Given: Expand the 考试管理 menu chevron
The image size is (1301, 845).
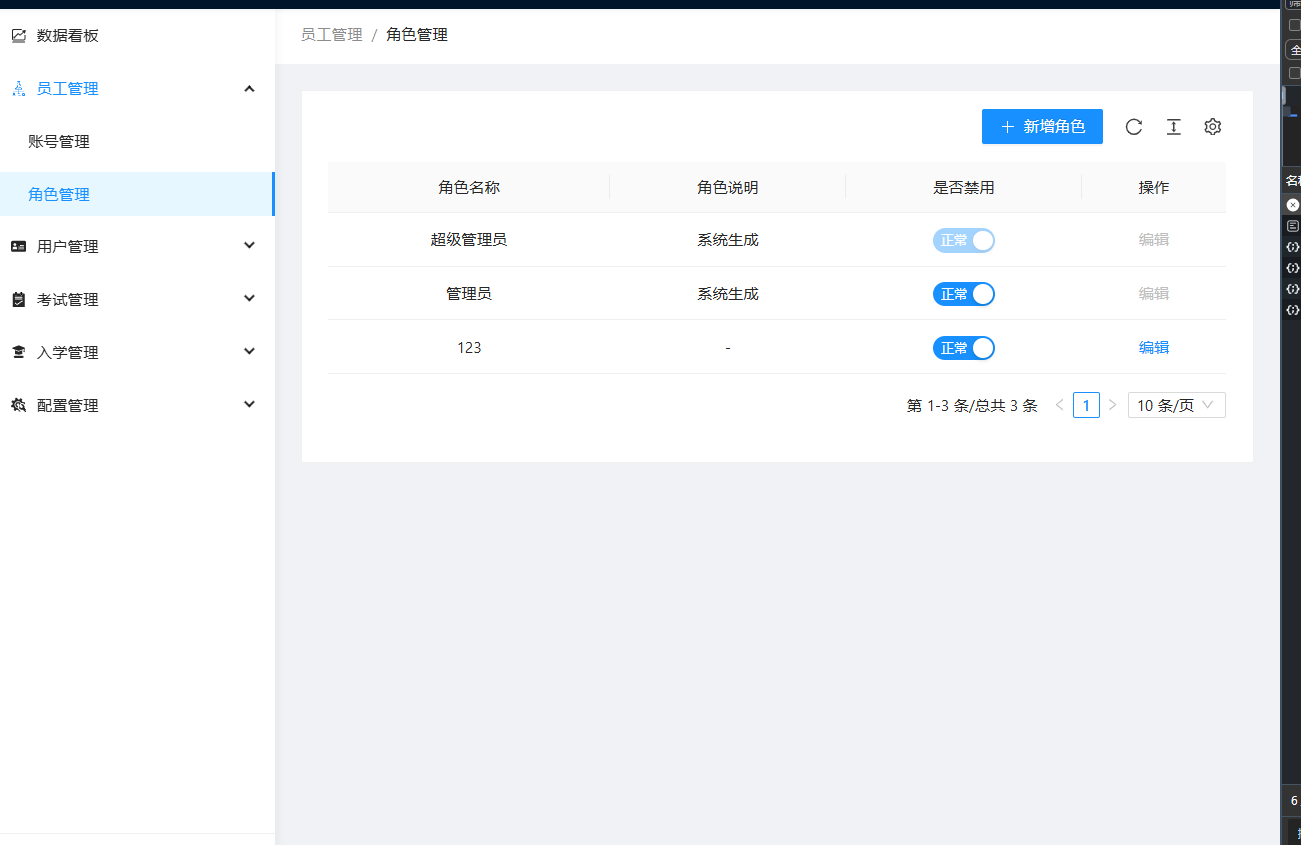Looking at the screenshot, I should click(250, 299).
